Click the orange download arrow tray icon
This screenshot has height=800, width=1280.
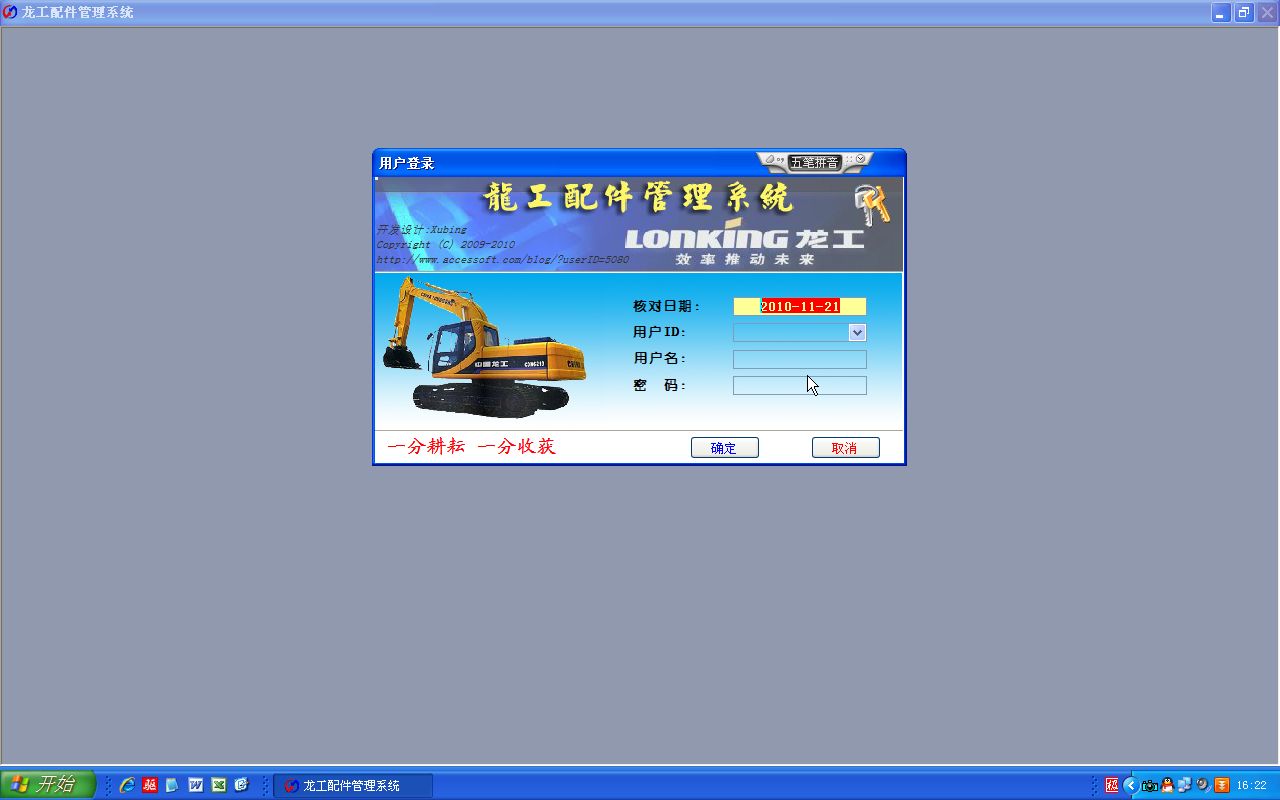[x=1222, y=785]
